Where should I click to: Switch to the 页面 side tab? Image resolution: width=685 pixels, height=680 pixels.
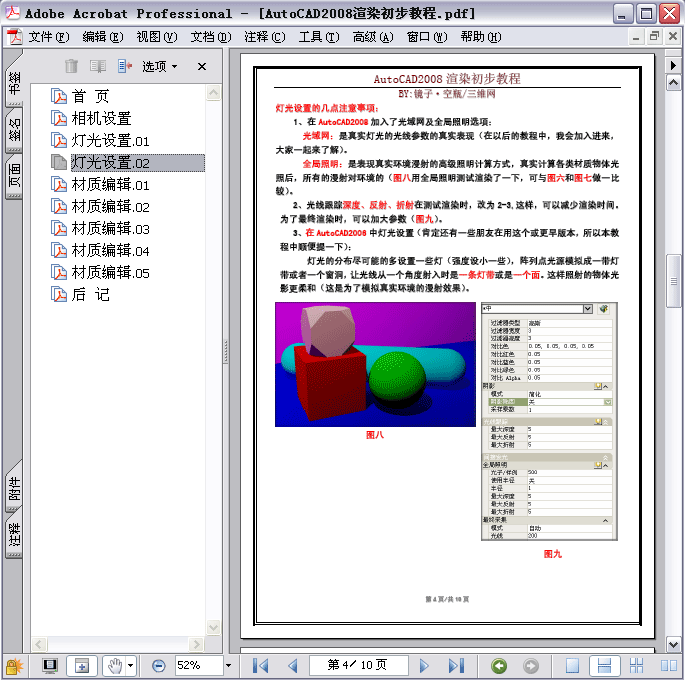point(14,176)
